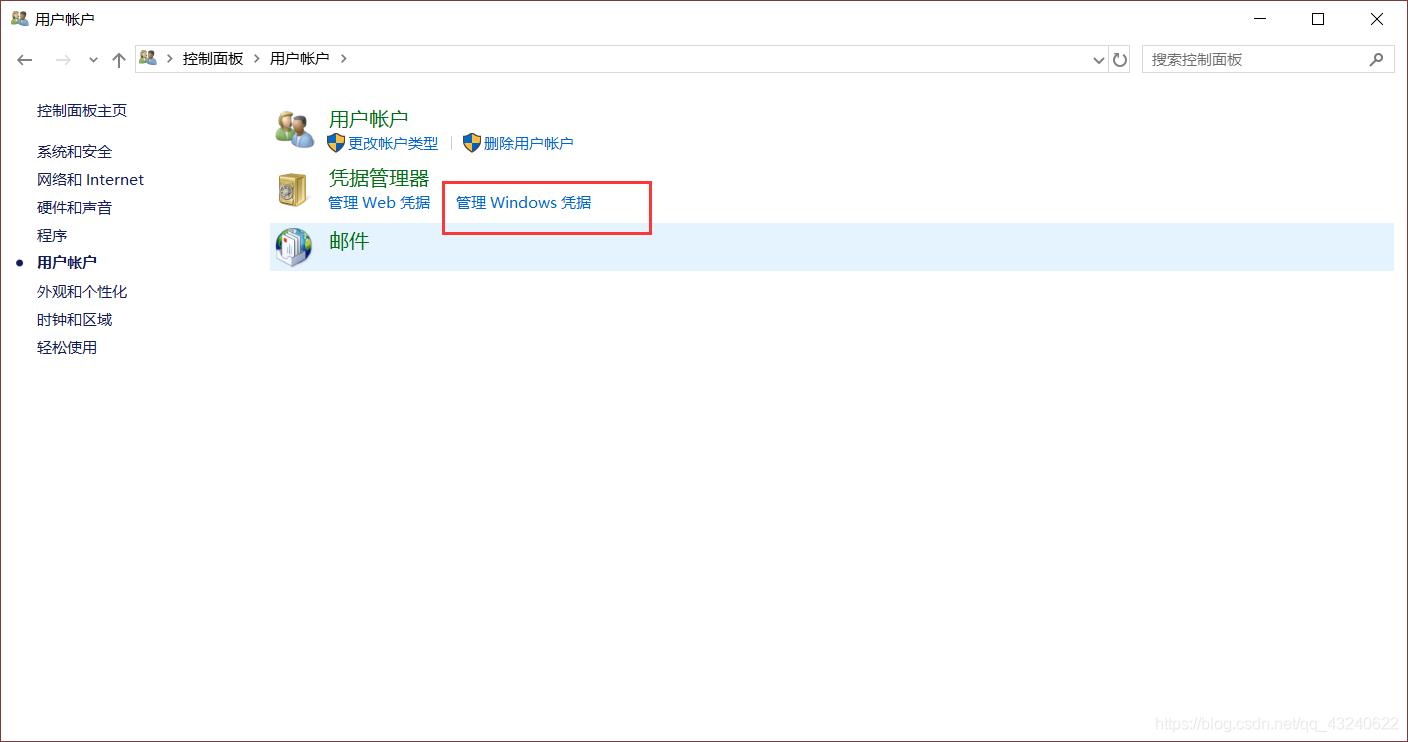This screenshot has height=742, width=1408.
Task: Click the 更改帐户类型 link
Action: [393, 143]
